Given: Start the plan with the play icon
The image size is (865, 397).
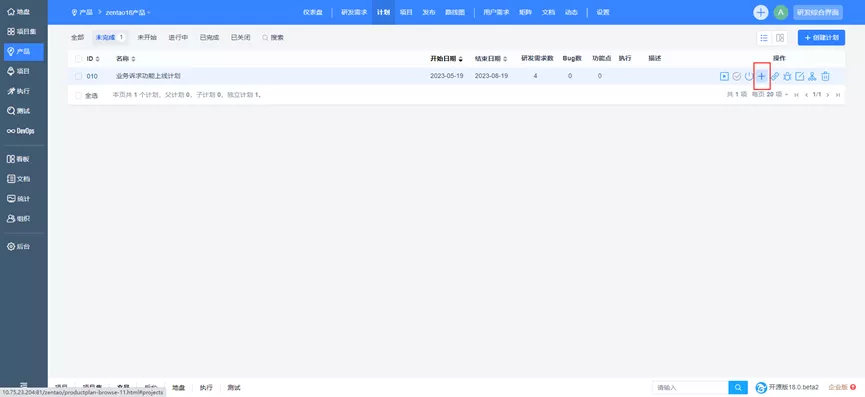Looking at the screenshot, I should (724, 76).
